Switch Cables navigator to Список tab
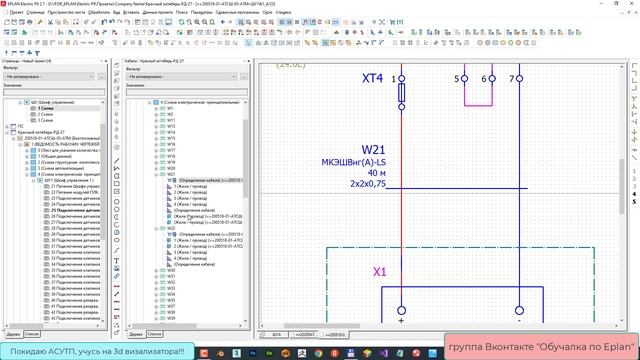Image resolution: width=640 pixels, height=360 pixels. (154, 334)
